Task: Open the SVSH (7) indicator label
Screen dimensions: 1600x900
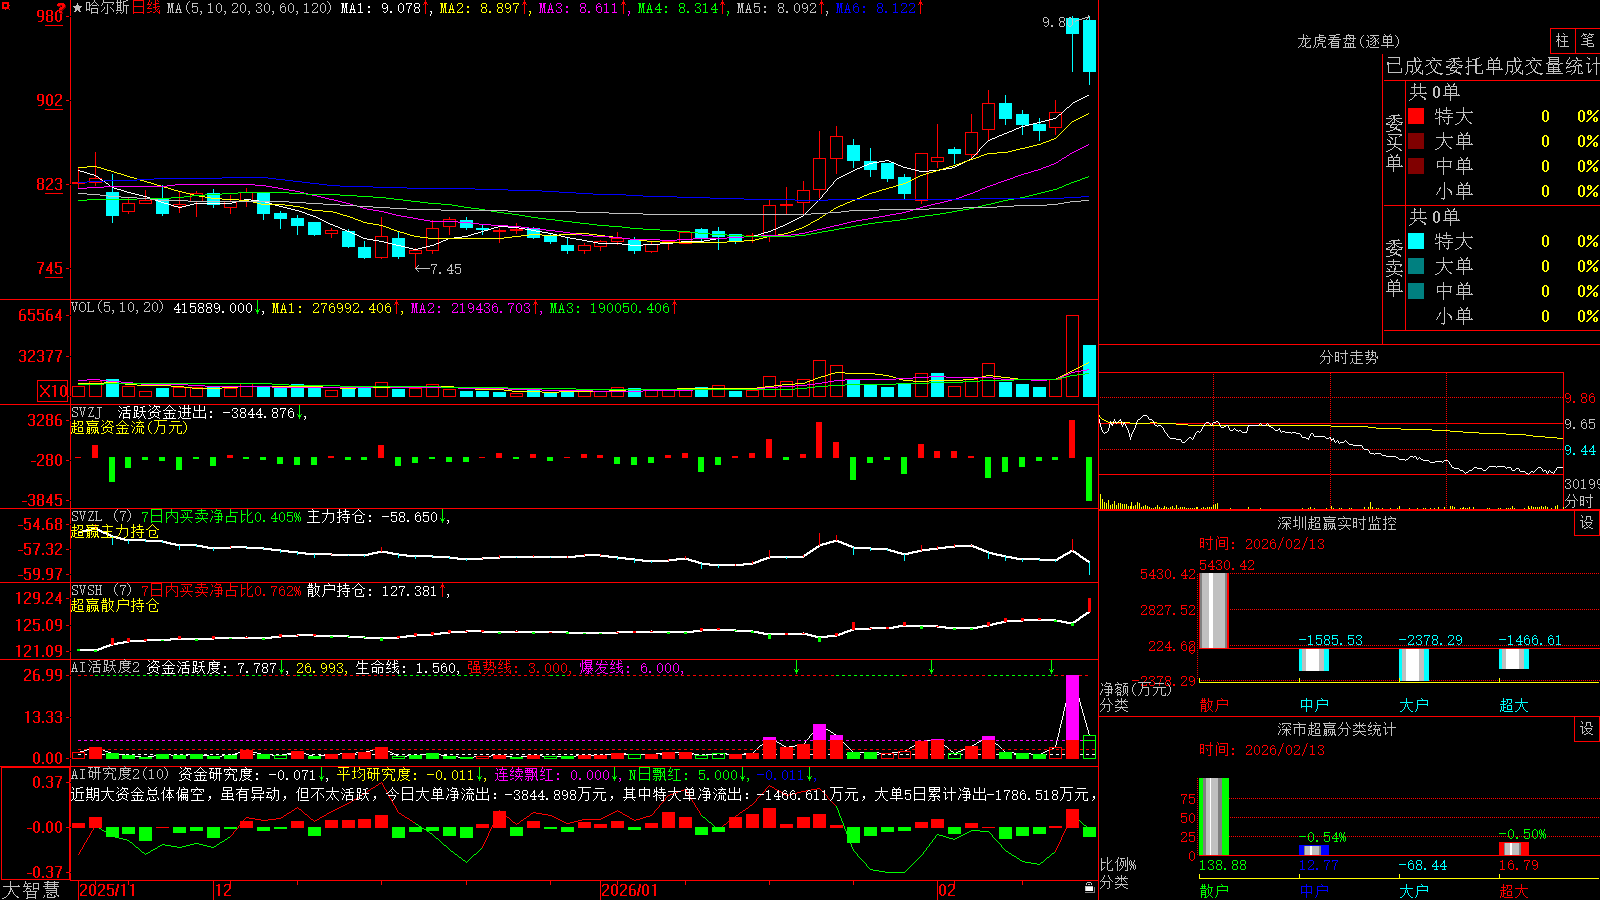Action: pos(101,591)
